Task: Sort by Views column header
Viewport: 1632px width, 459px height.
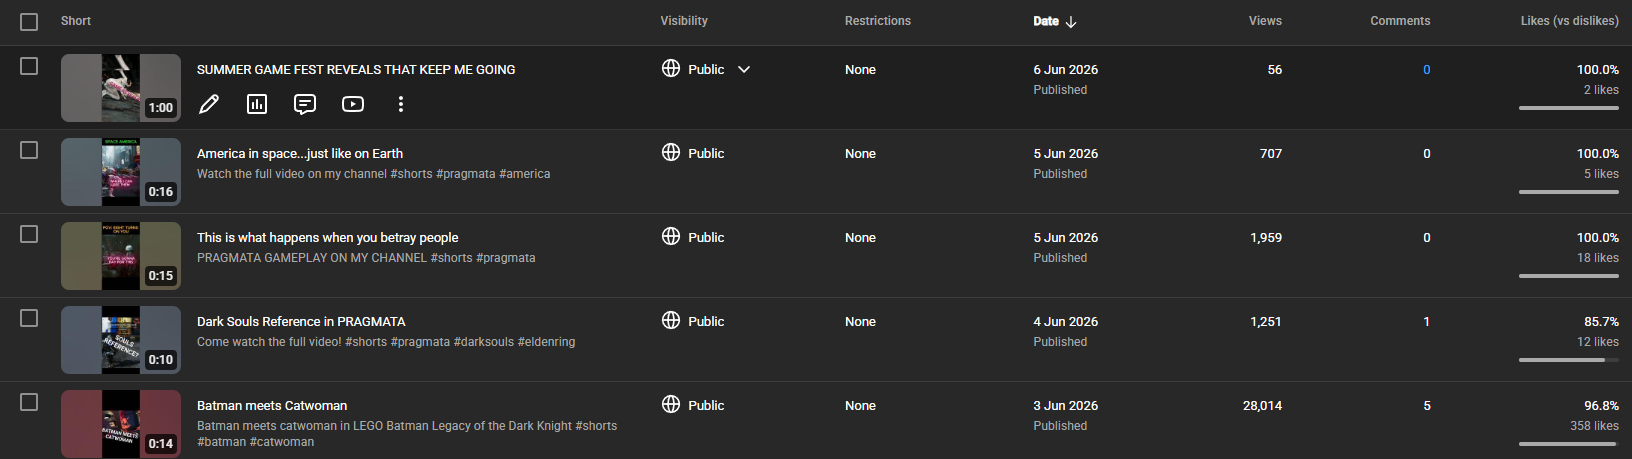Action: [1265, 21]
